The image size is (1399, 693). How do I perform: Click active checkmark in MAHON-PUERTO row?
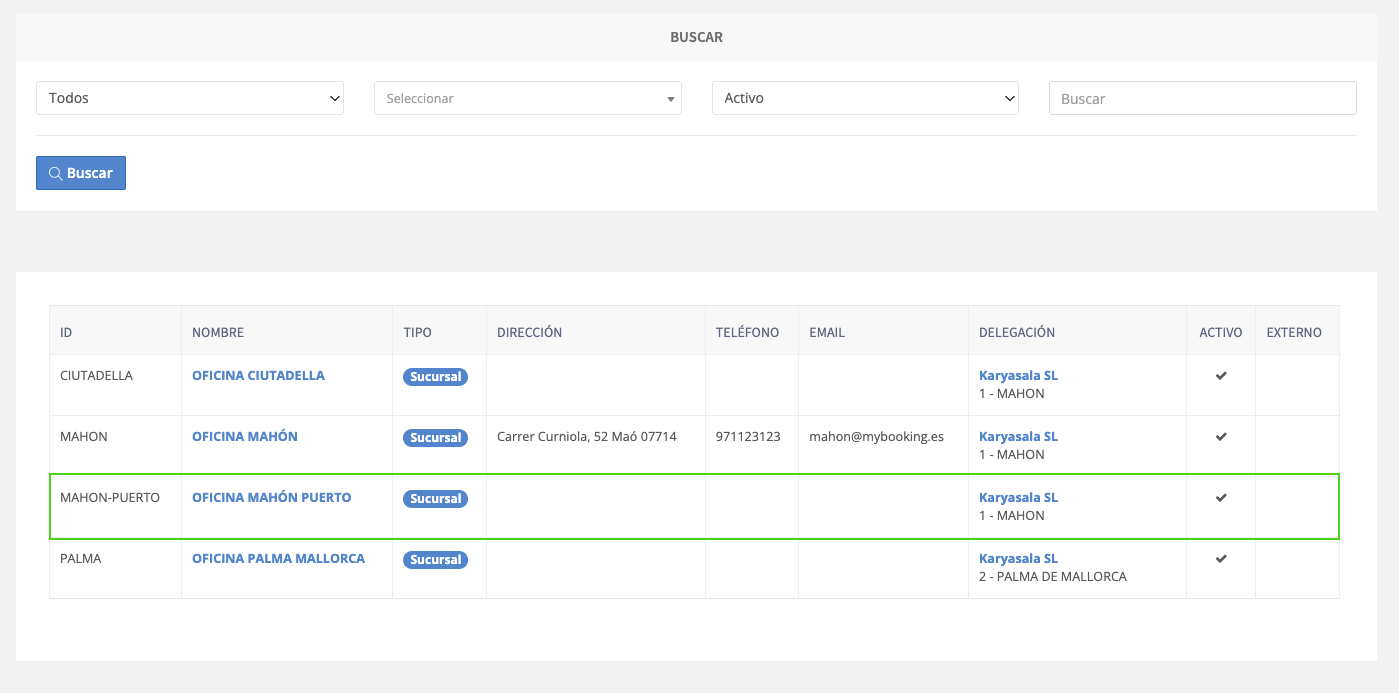coord(1221,498)
